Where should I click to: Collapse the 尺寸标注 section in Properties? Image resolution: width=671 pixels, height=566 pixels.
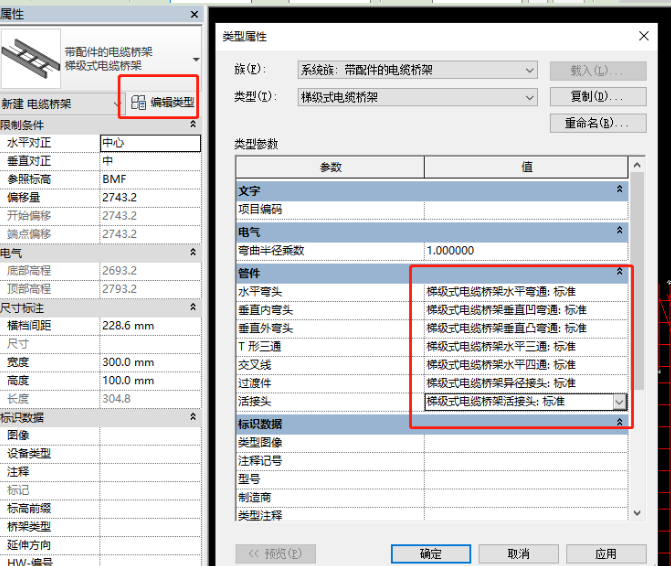pyautogui.click(x=193, y=307)
